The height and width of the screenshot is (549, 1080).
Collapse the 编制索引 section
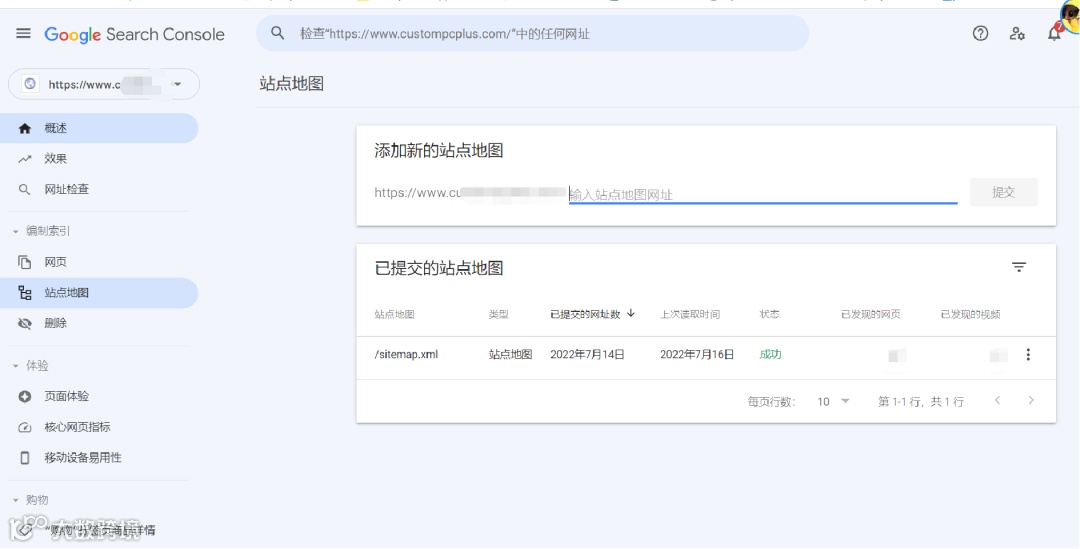(x=16, y=231)
